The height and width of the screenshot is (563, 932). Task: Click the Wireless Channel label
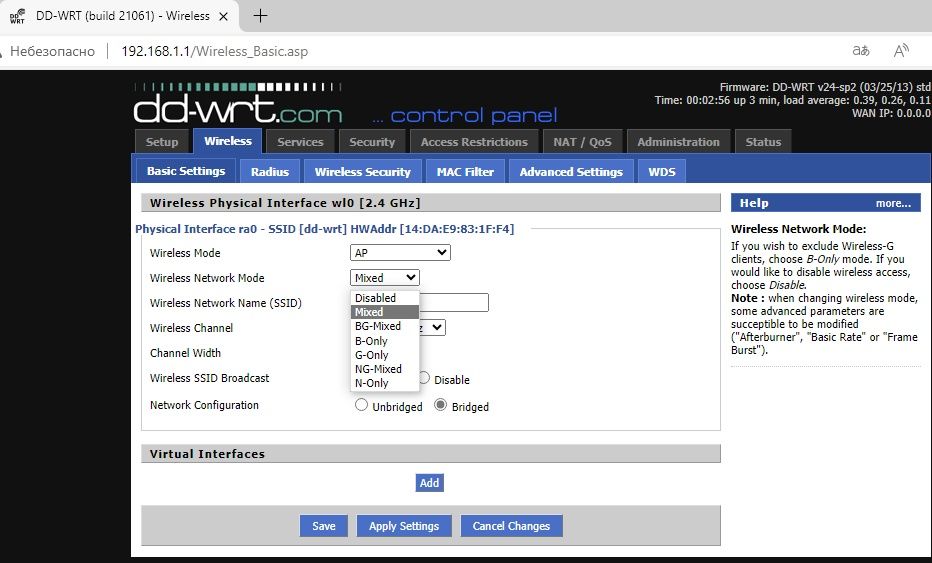tap(191, 328)
